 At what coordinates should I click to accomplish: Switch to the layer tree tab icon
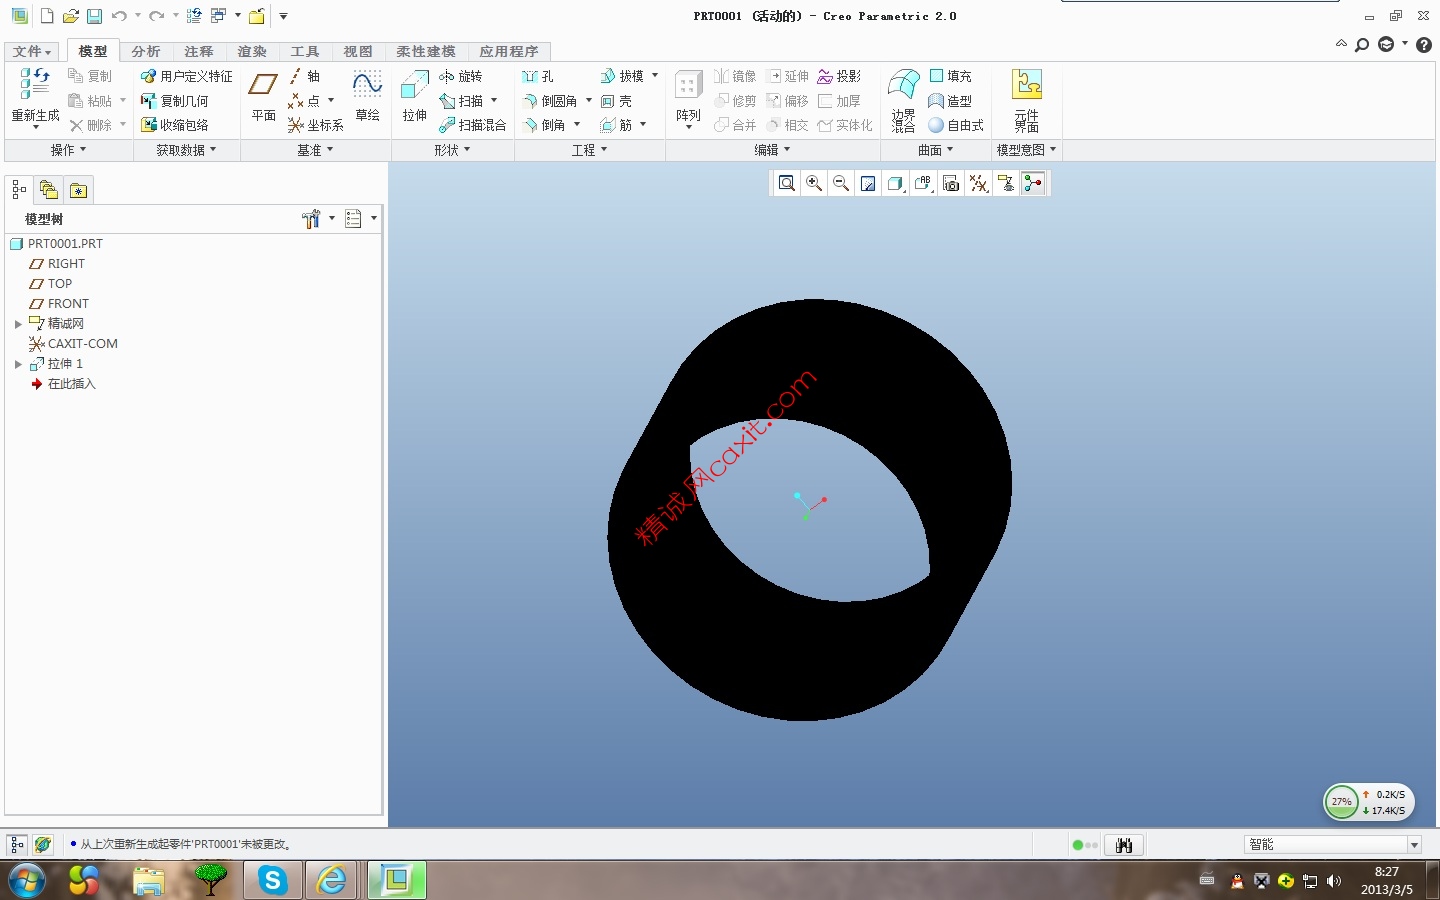(x=48, y=190)
